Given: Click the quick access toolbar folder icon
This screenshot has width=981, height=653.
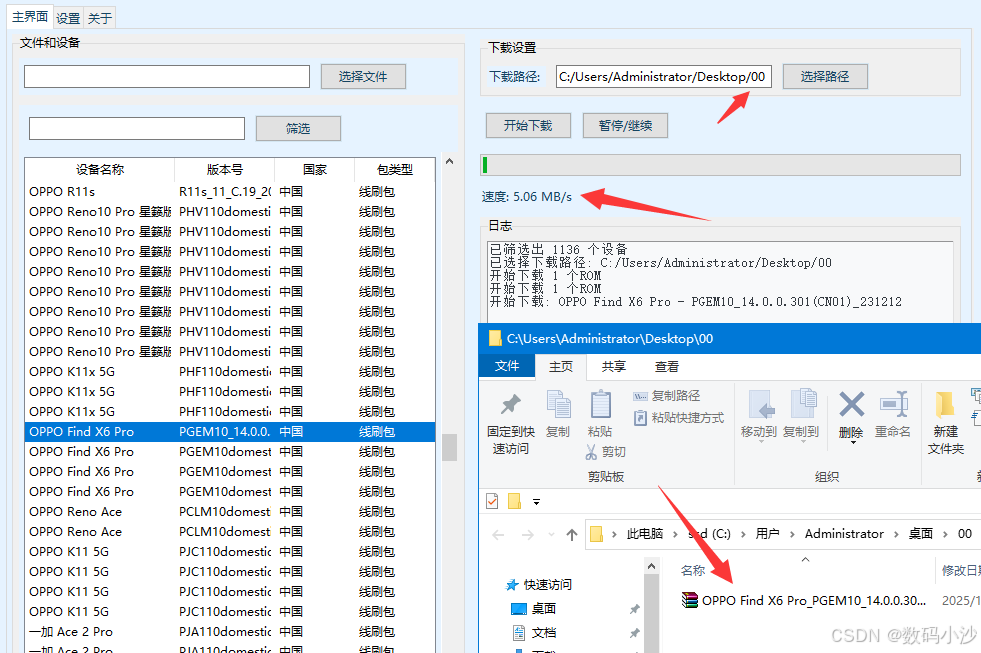Looking at the screenshot, I should tap(514, 501).
